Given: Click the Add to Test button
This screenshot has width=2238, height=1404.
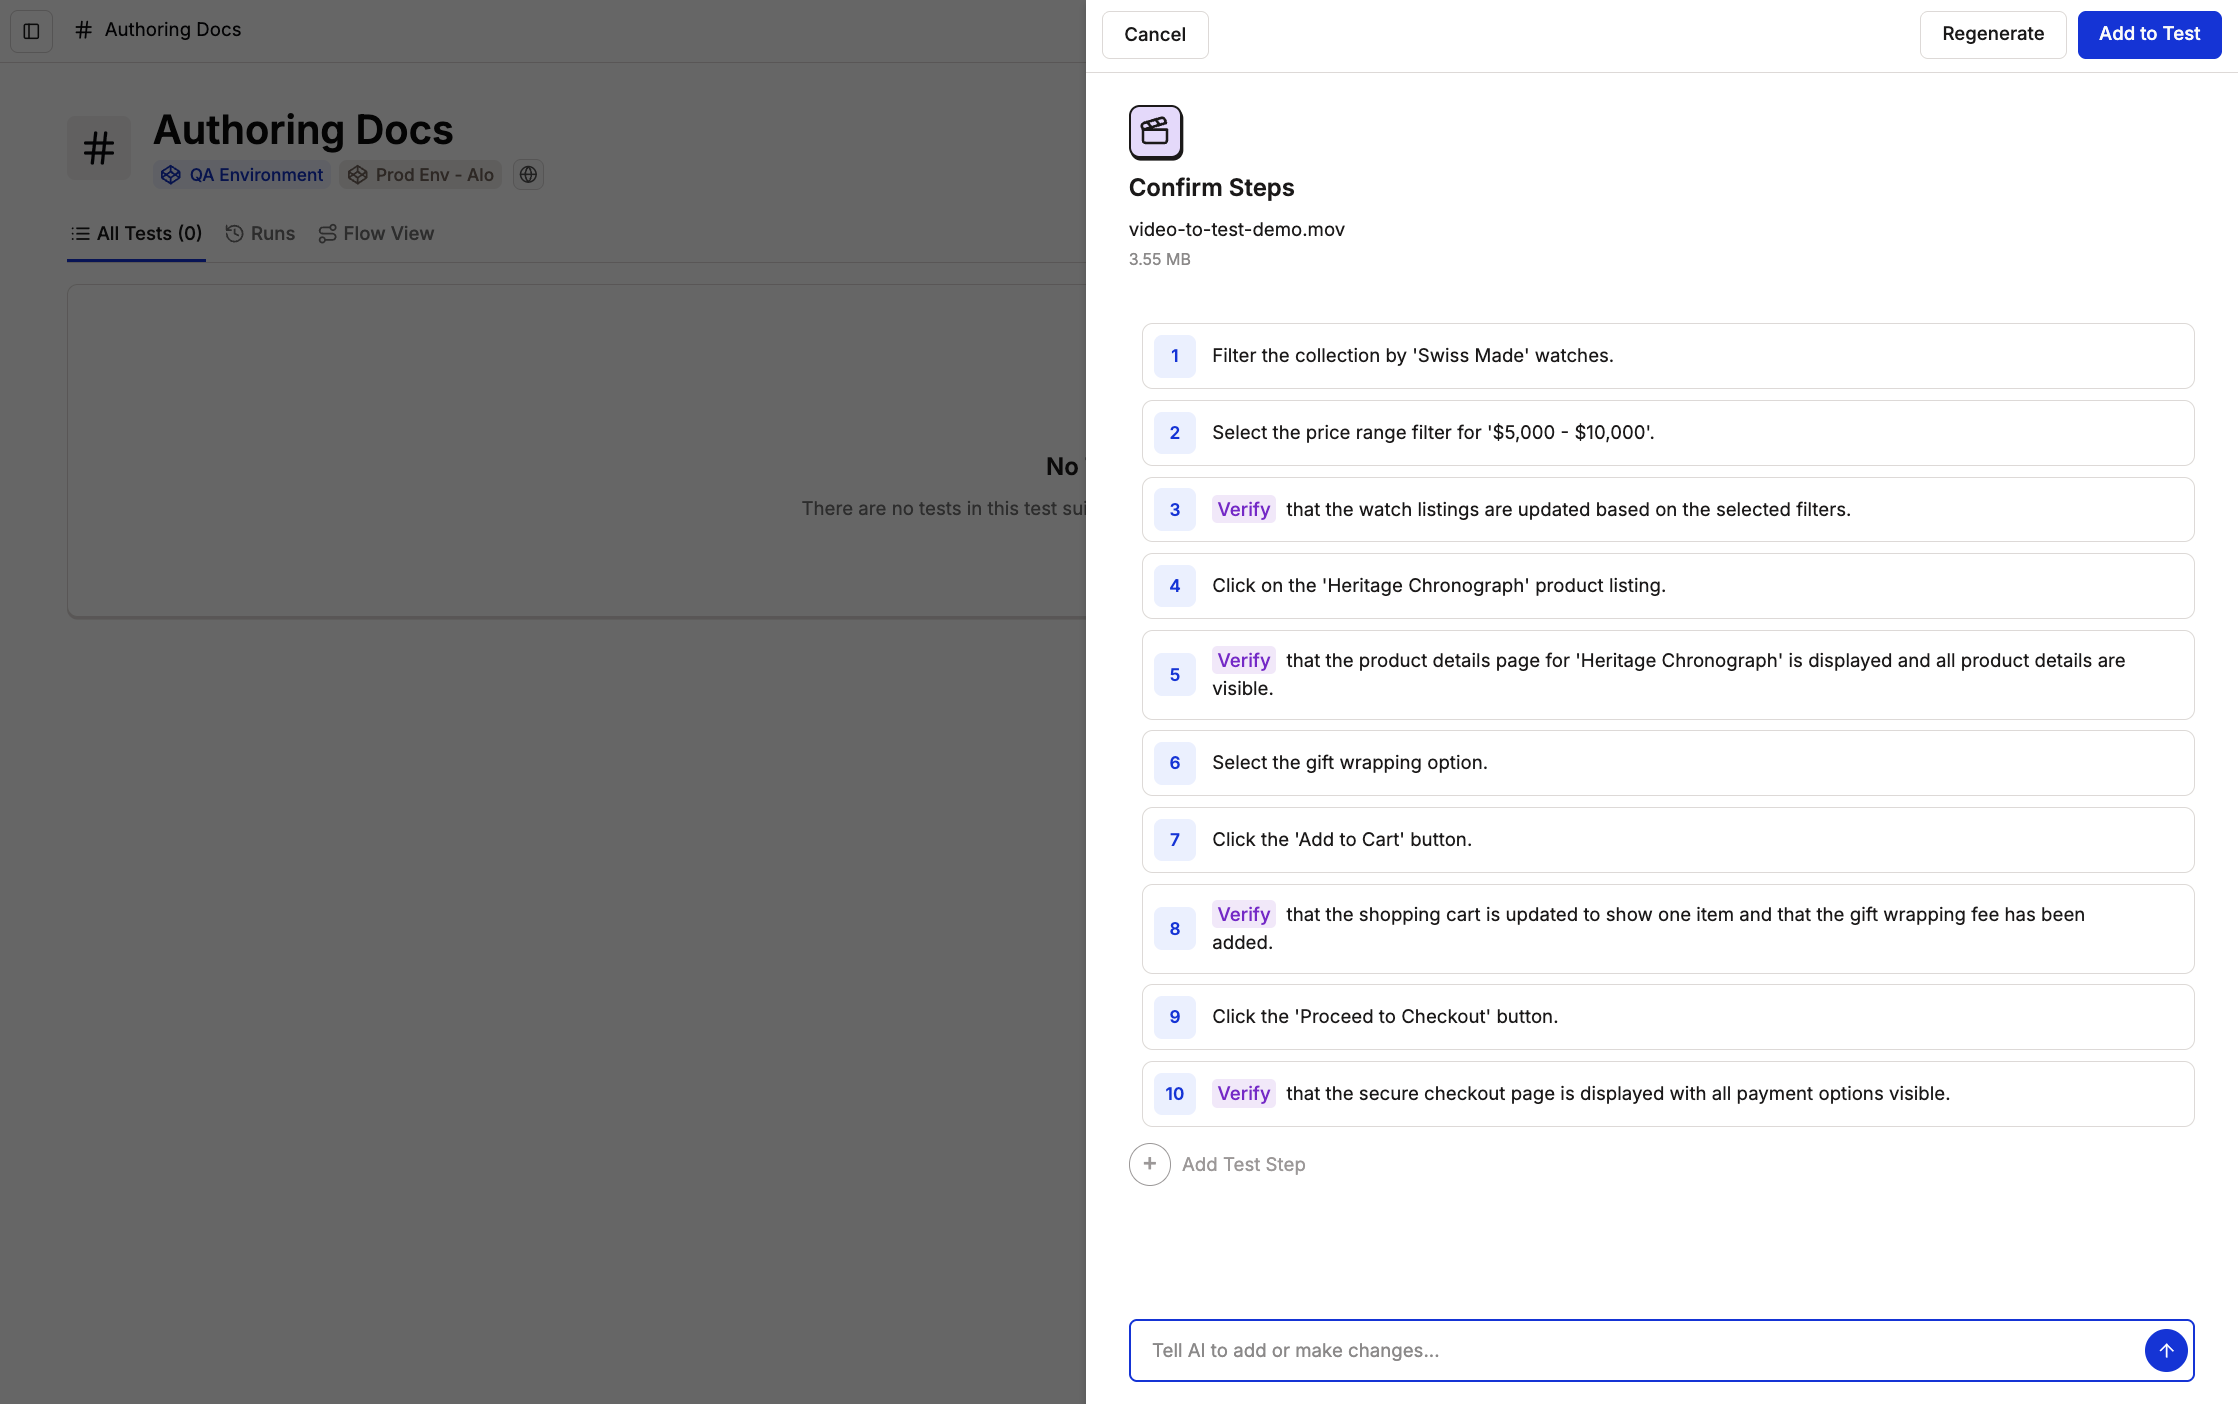Looking at the screenshot, I should (2148, 35).
